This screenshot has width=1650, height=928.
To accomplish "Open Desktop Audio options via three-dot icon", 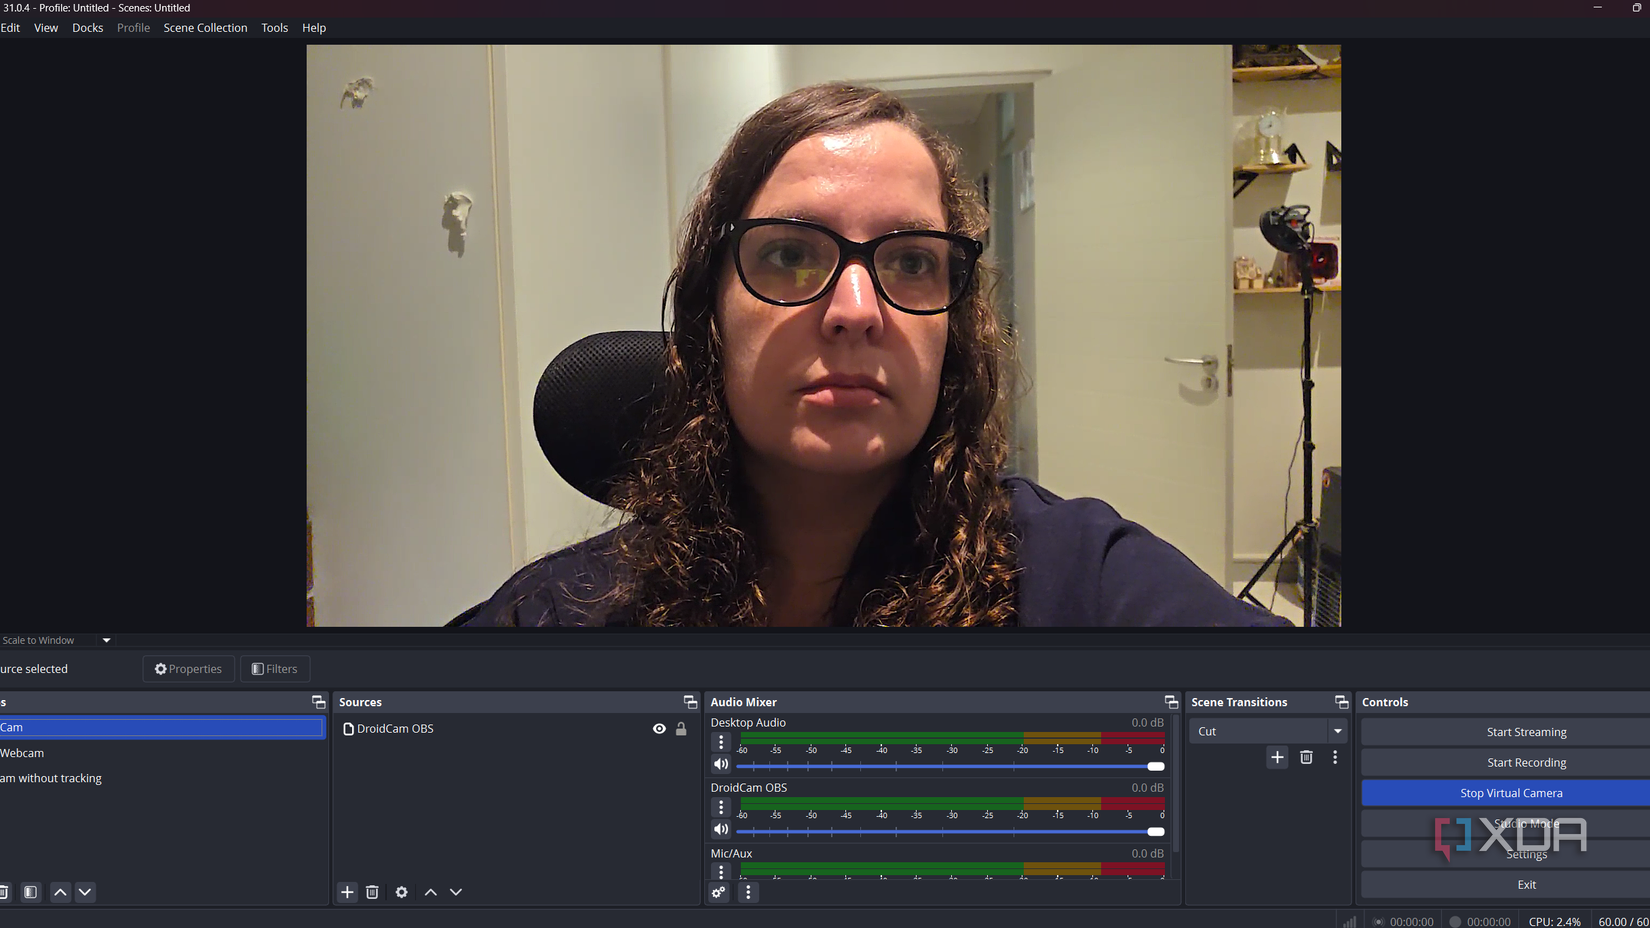I will tap(721, 741).
